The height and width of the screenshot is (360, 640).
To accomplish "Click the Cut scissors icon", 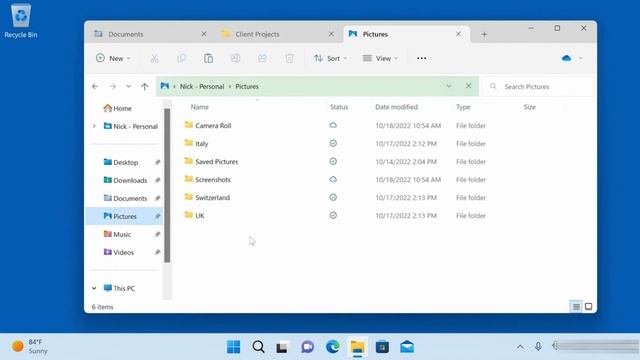I will click(x=154, y=58).
